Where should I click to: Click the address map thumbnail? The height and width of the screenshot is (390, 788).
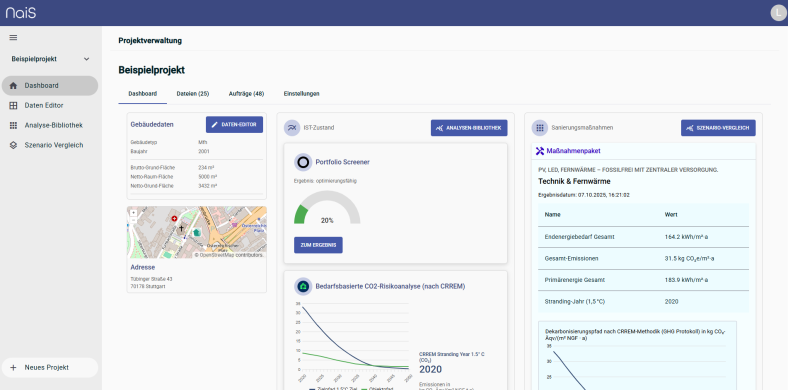tap(196, 232)
